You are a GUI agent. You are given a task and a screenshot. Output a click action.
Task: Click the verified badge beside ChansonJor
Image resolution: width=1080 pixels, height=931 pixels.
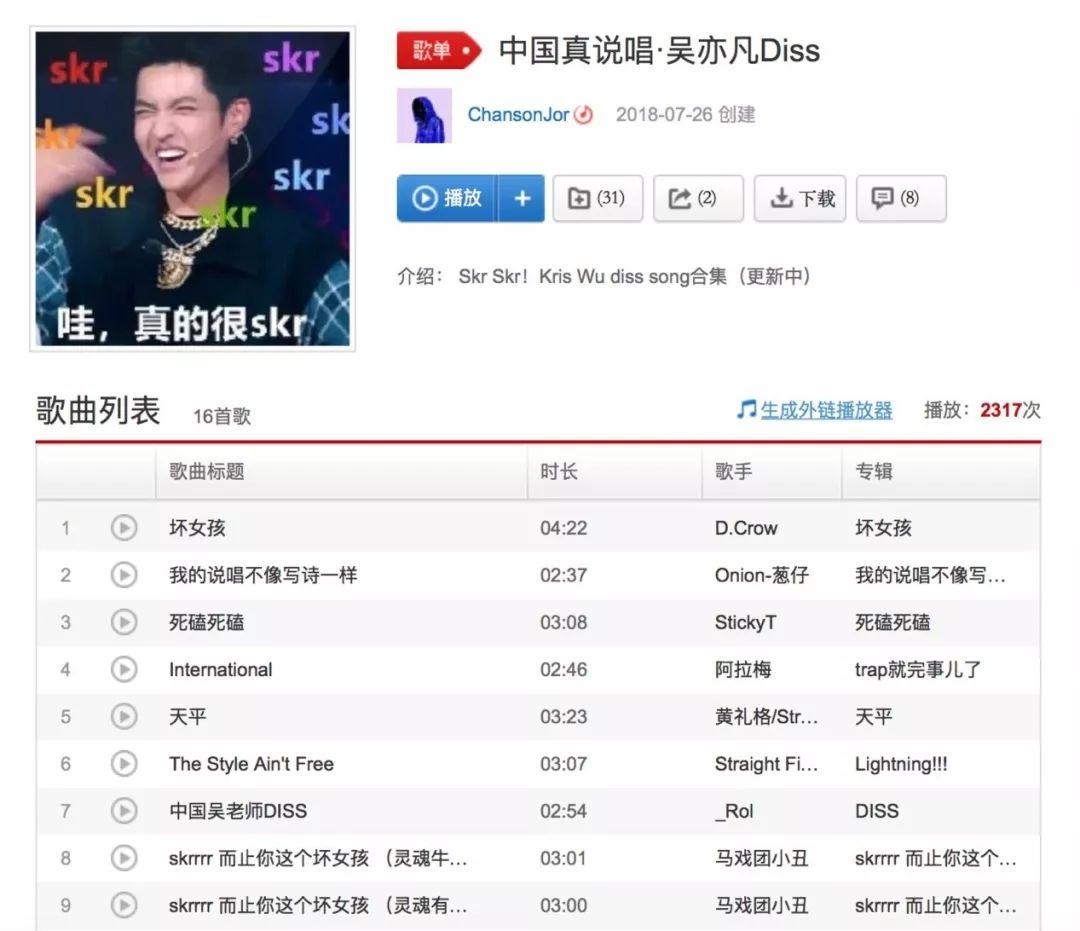[x=583, y=114]
